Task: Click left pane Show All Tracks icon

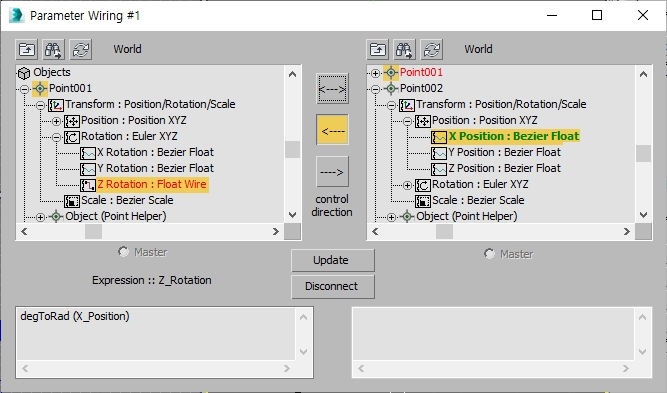Action: pyautogui.click(x=27, y=50)
